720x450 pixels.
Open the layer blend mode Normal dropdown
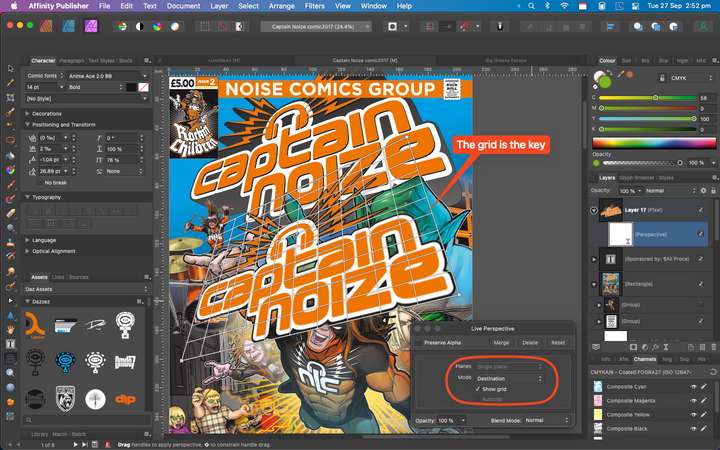click(670, 191)
